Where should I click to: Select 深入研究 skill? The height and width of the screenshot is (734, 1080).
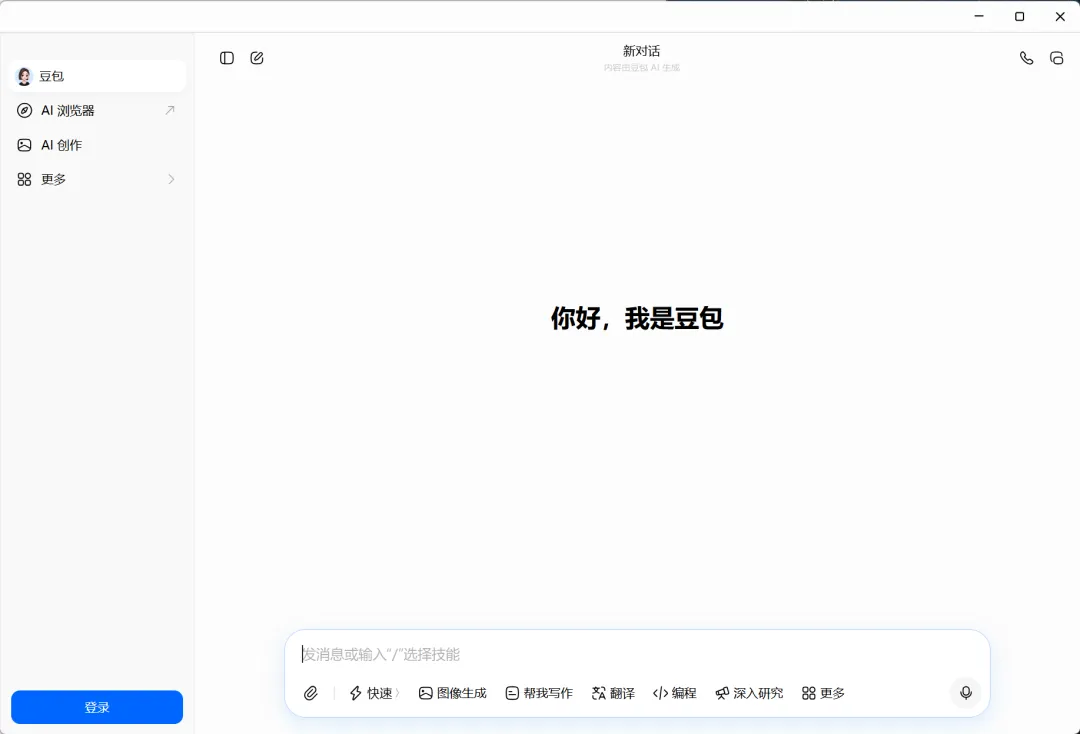click(x=749, y=693)
